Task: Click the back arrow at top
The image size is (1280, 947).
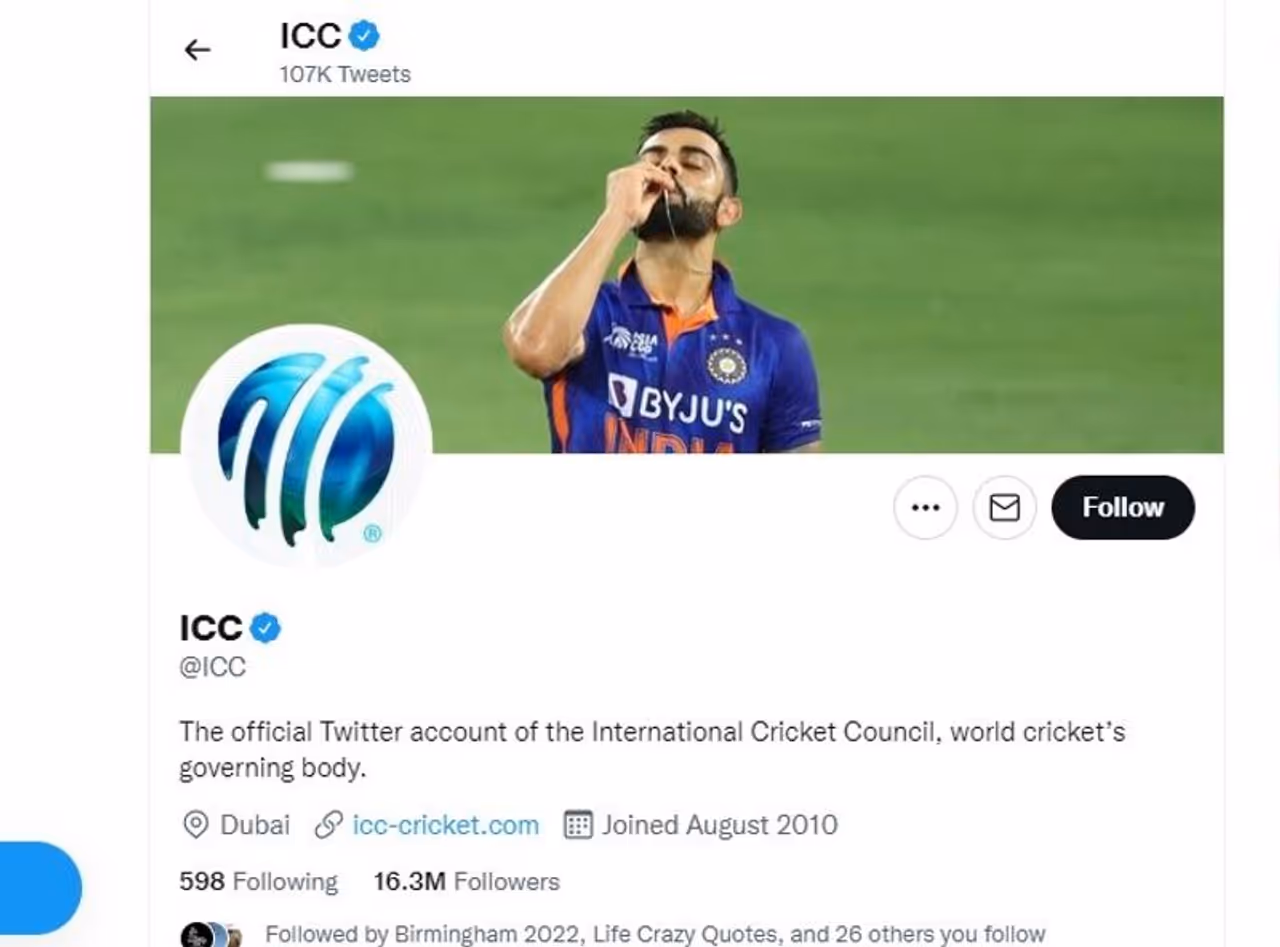Action: point(197,50)
